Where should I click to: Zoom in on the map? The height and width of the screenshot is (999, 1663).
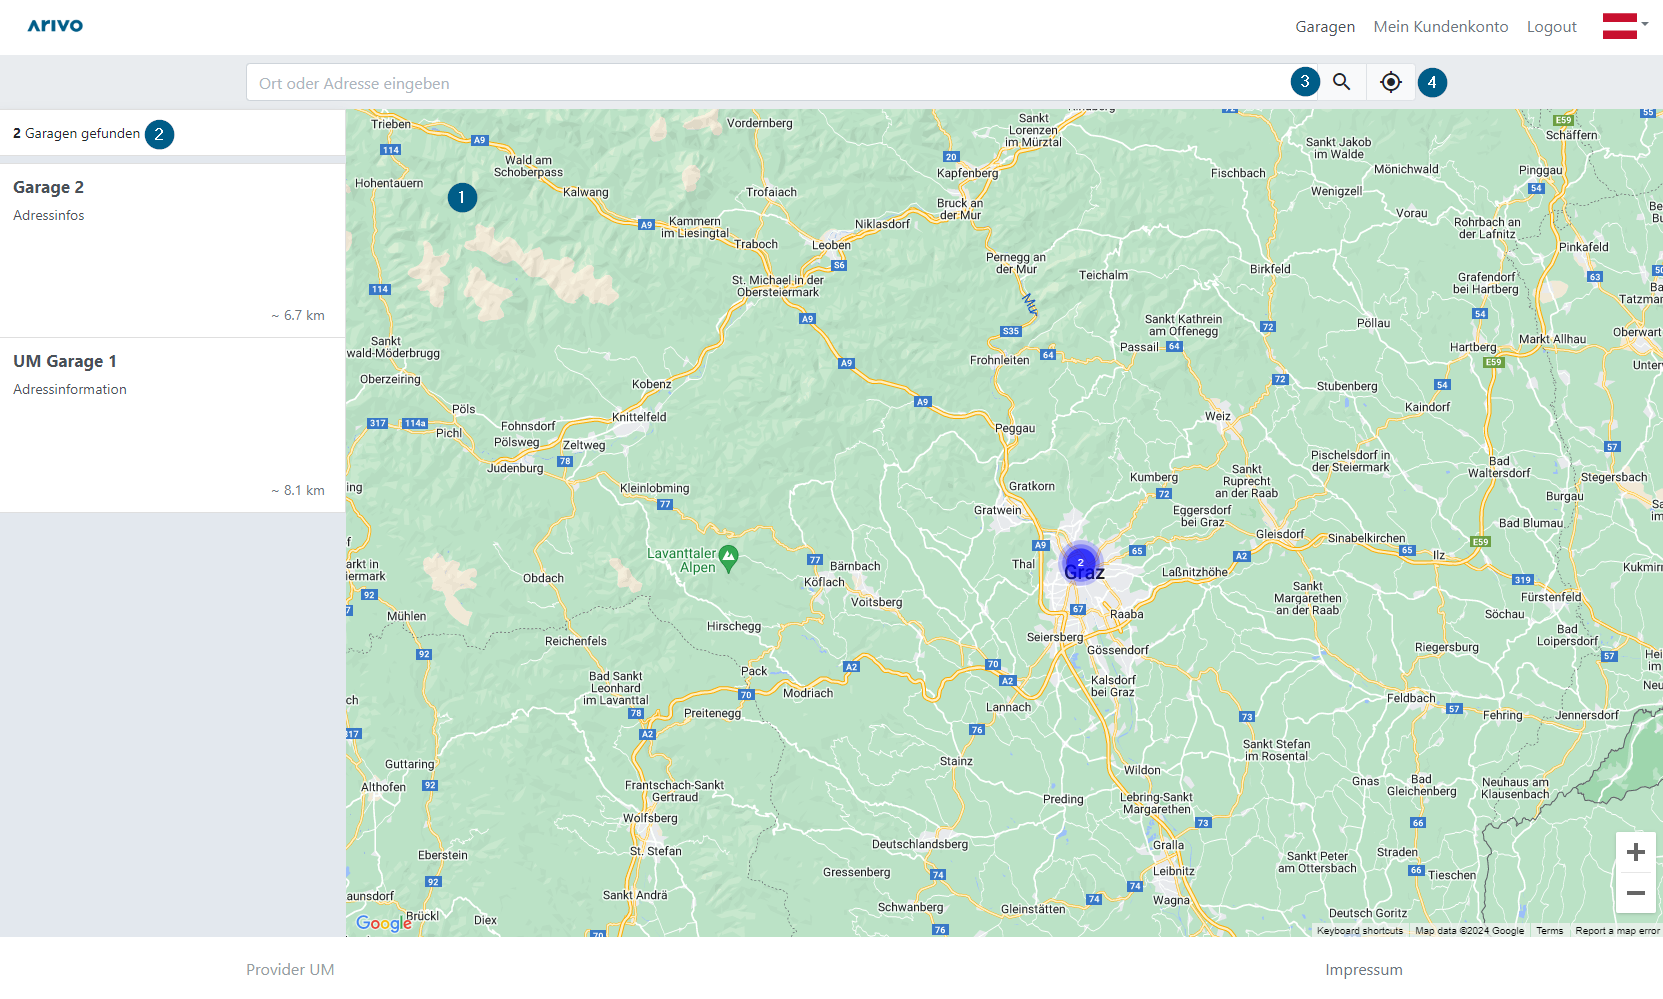pyautogui.click(x=1636, y=852)
